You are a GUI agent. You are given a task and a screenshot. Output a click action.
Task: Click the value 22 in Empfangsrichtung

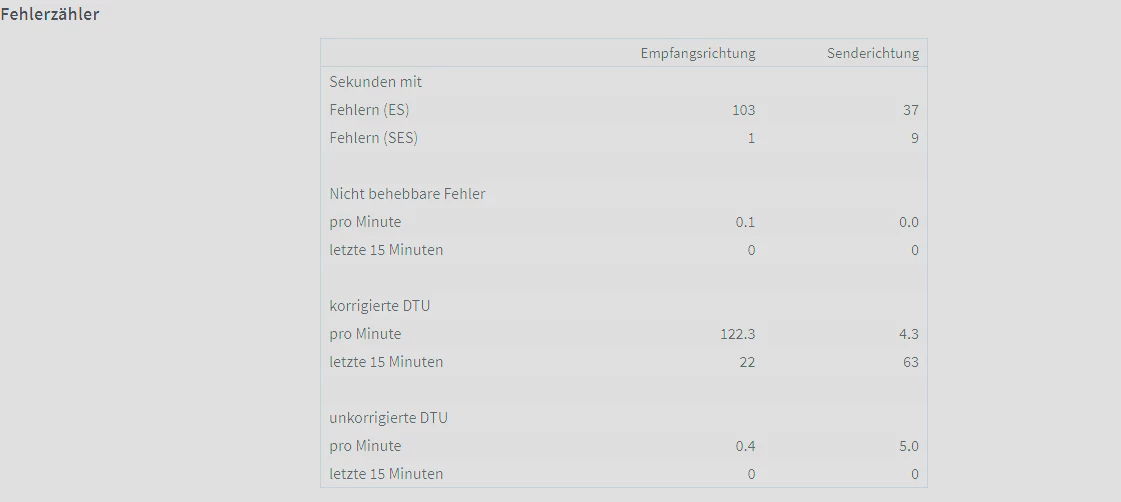coord(747,362)
